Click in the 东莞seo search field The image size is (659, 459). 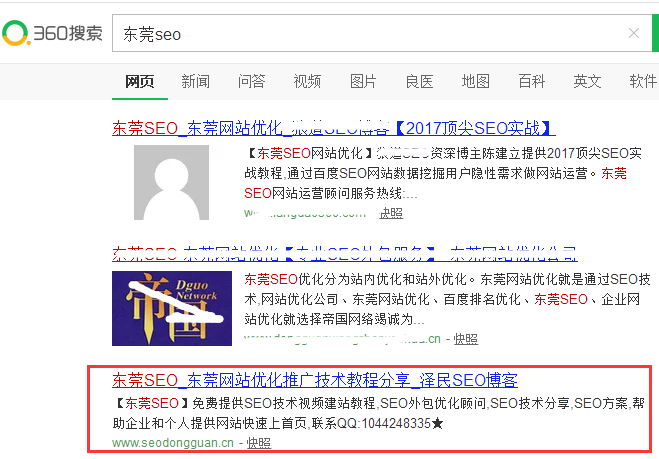click(x=382, y=33)
